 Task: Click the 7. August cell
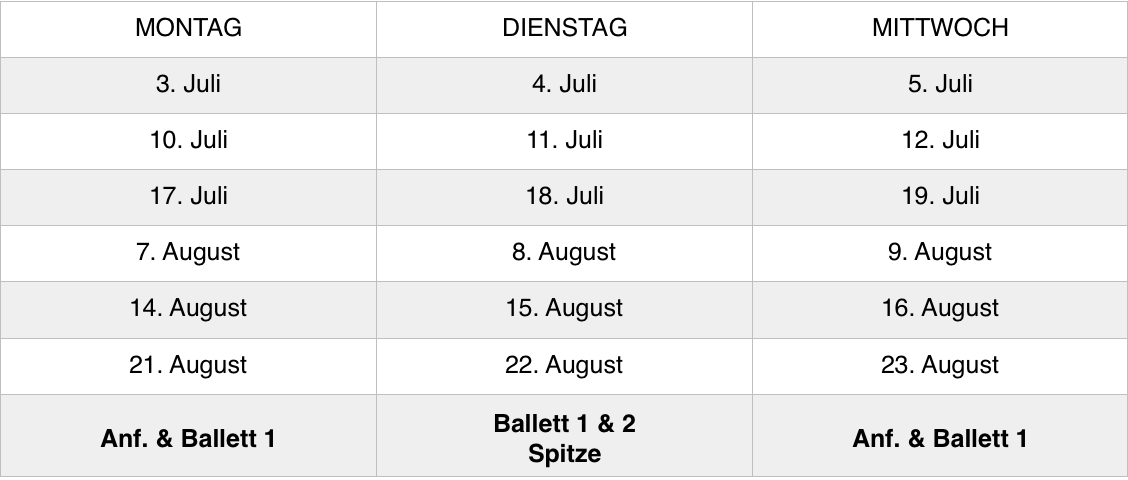coord(188,253)
